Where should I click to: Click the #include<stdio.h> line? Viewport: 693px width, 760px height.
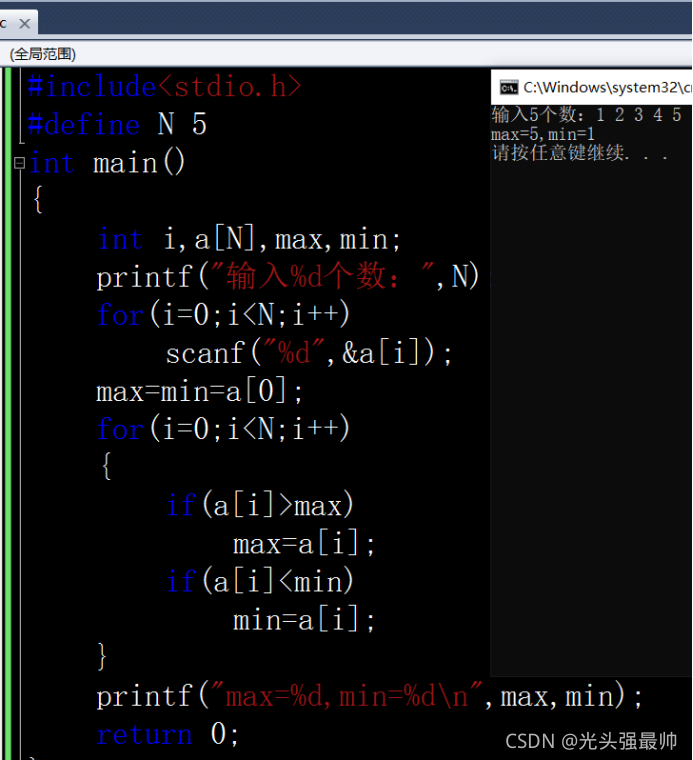coord(164,87)
